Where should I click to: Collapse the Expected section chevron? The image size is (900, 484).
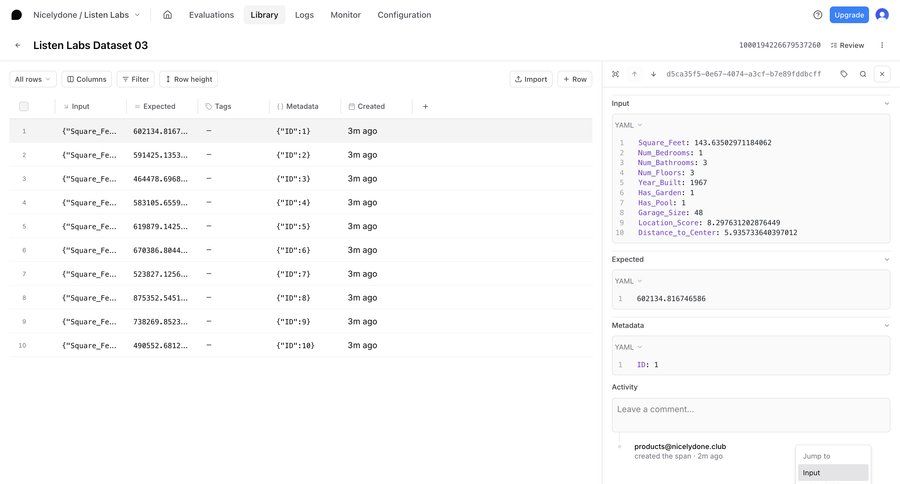[886, 260]
